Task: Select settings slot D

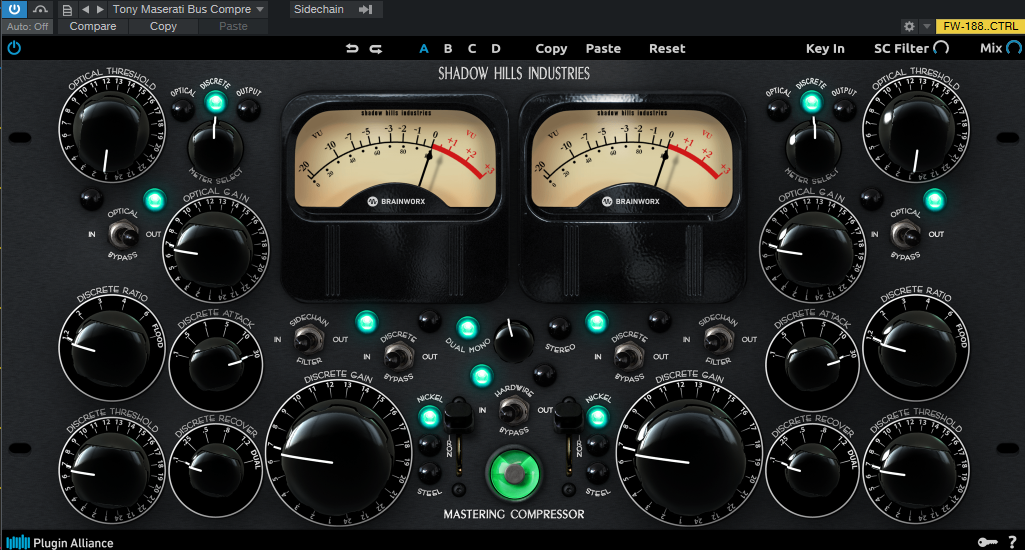Action: [x=496, y=48]
